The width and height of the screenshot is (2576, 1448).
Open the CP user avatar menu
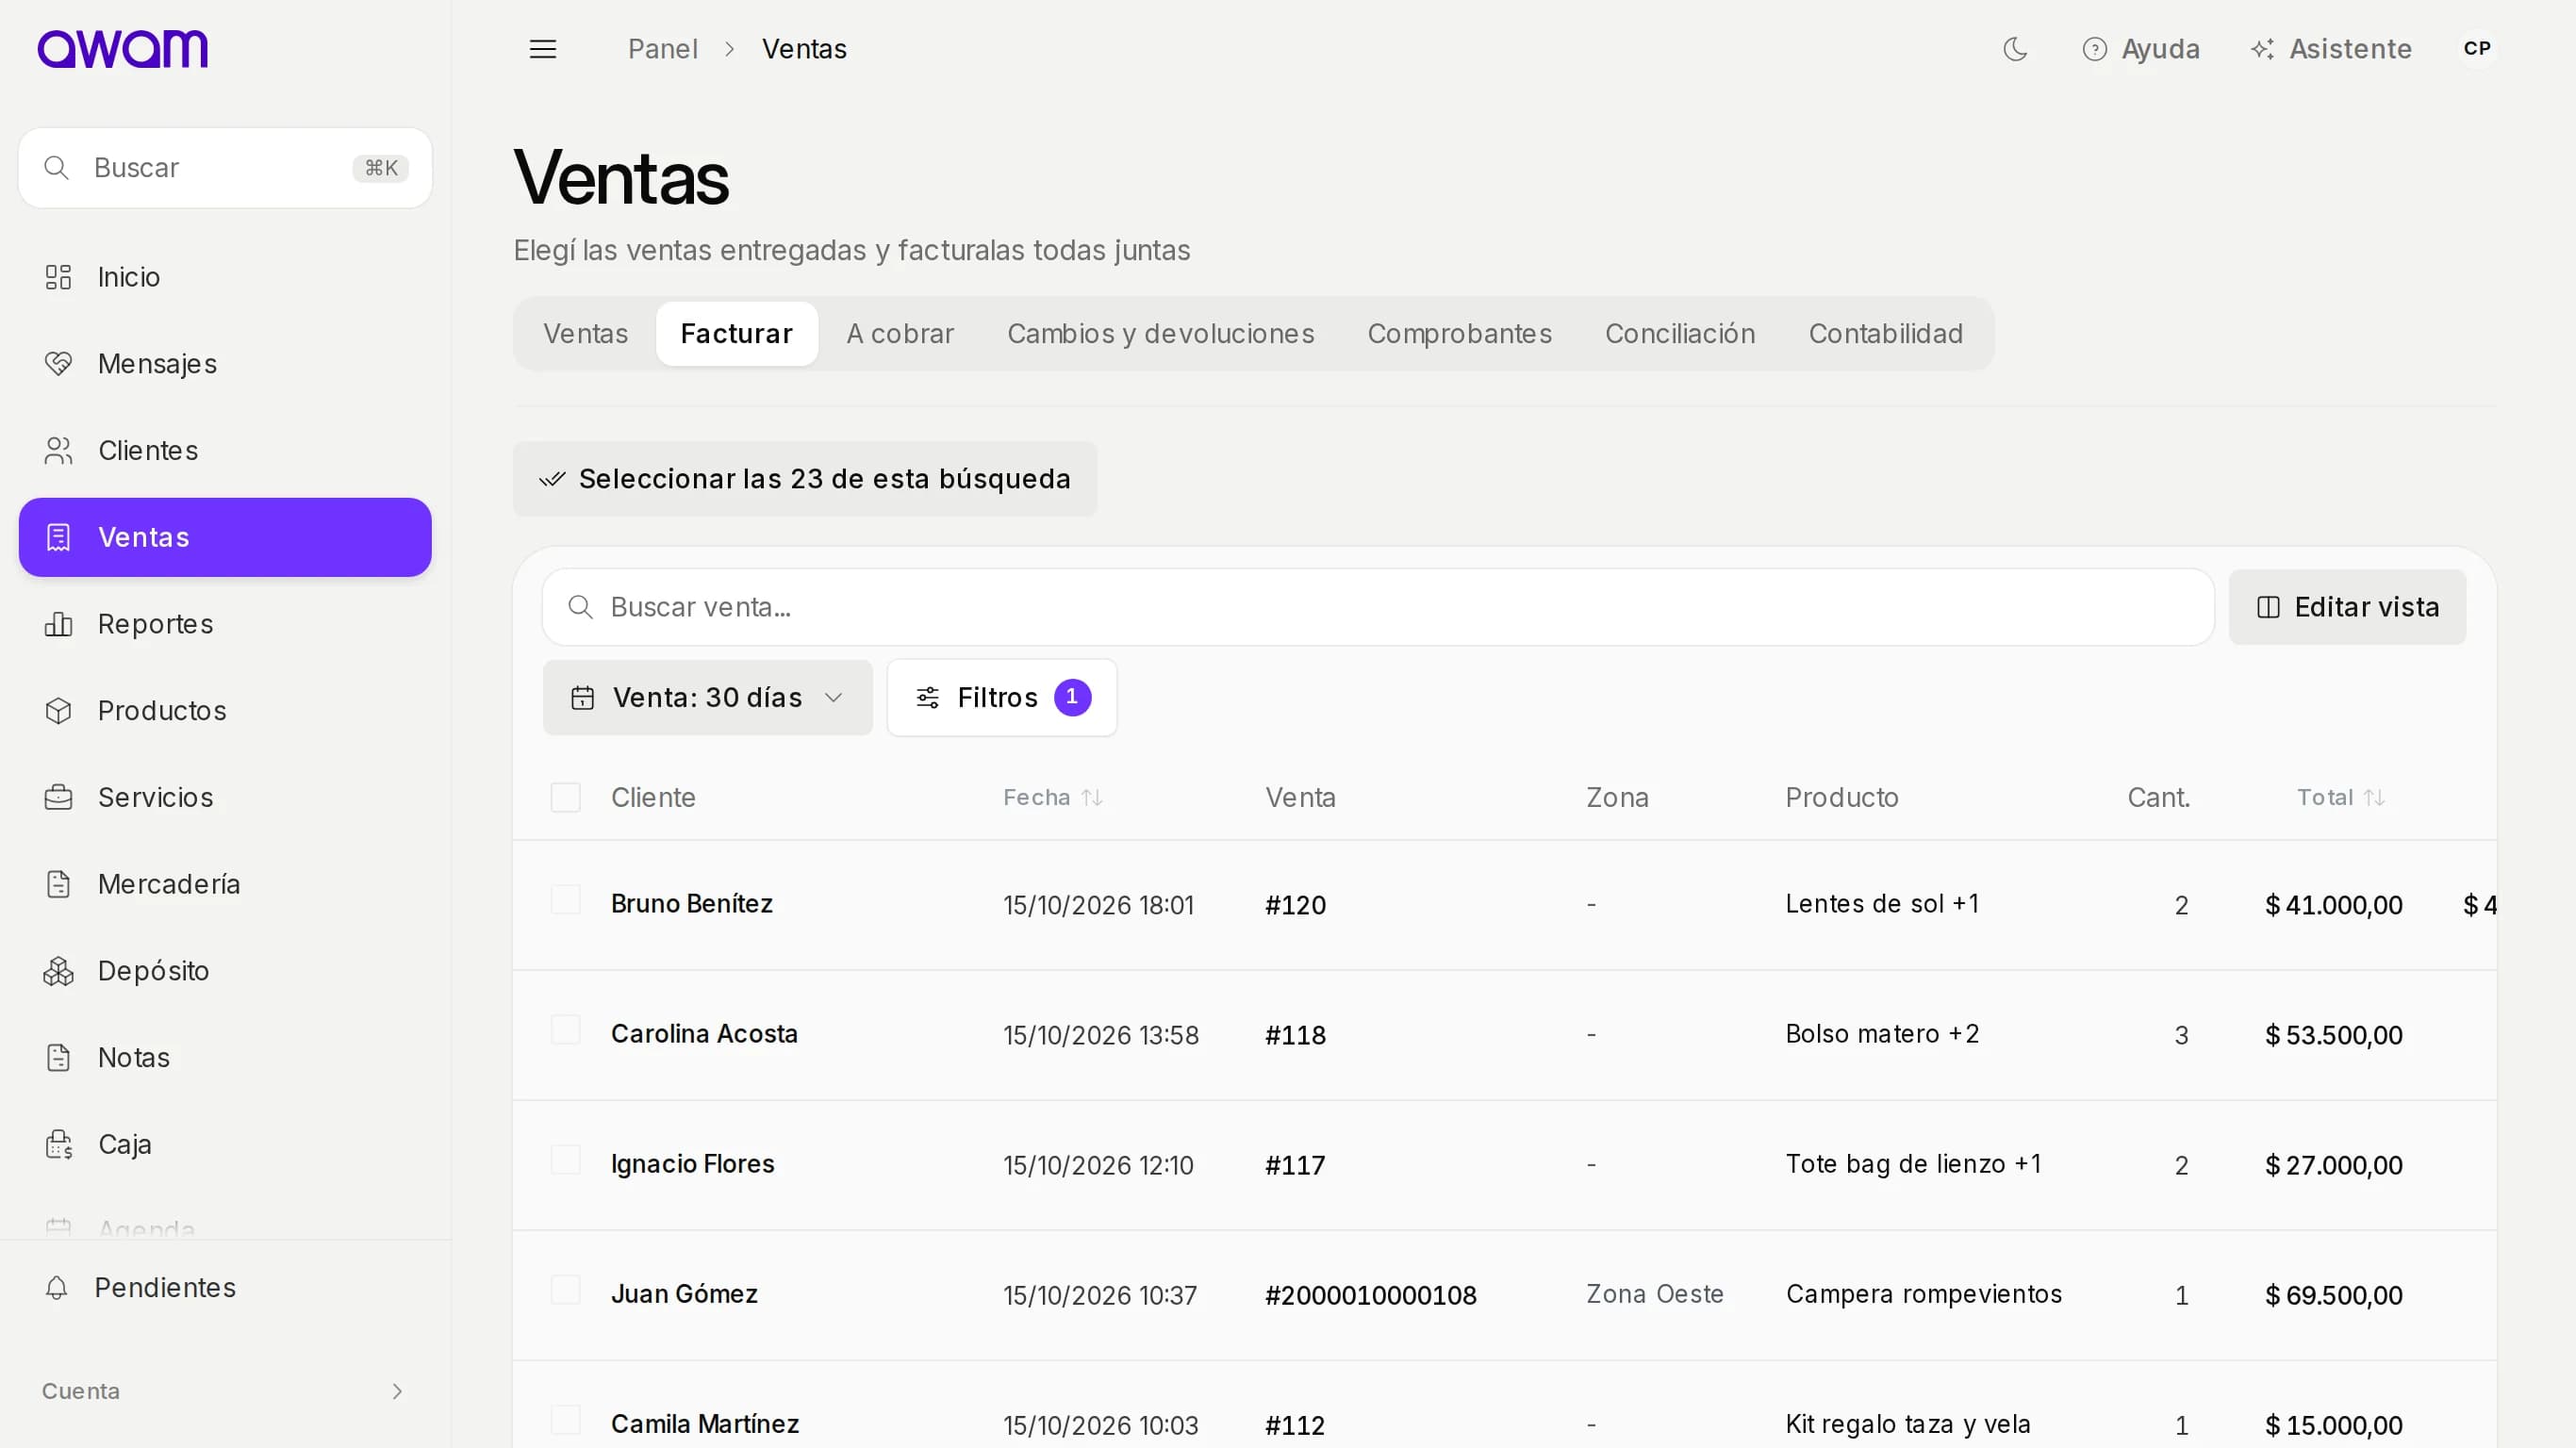(2477, 48)
